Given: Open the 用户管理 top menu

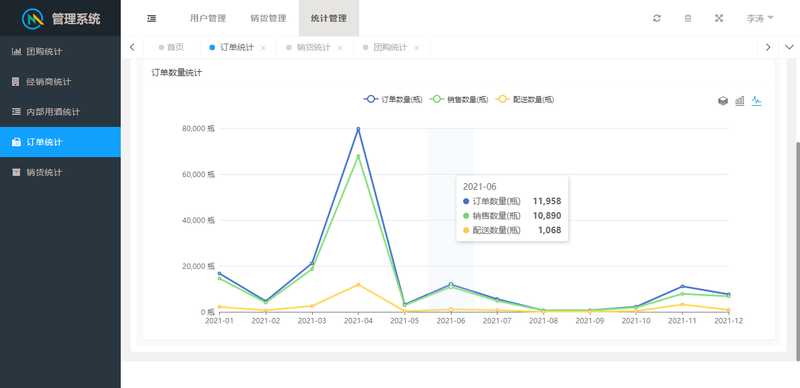Looking at the screenshot, I should coord(208,18).
